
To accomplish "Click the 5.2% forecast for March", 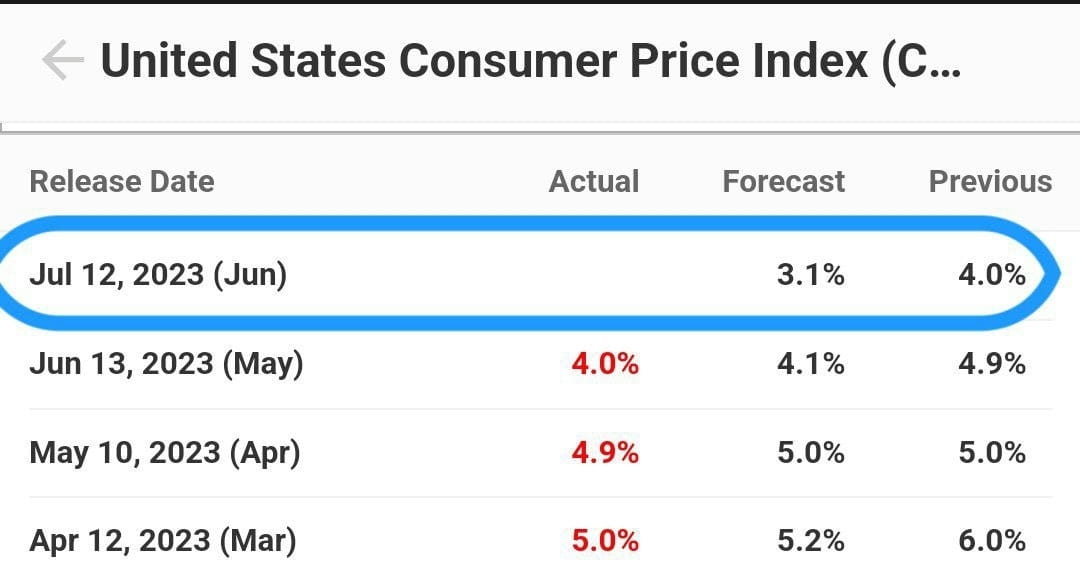I will pyautogui.click(x=809, y=540).
